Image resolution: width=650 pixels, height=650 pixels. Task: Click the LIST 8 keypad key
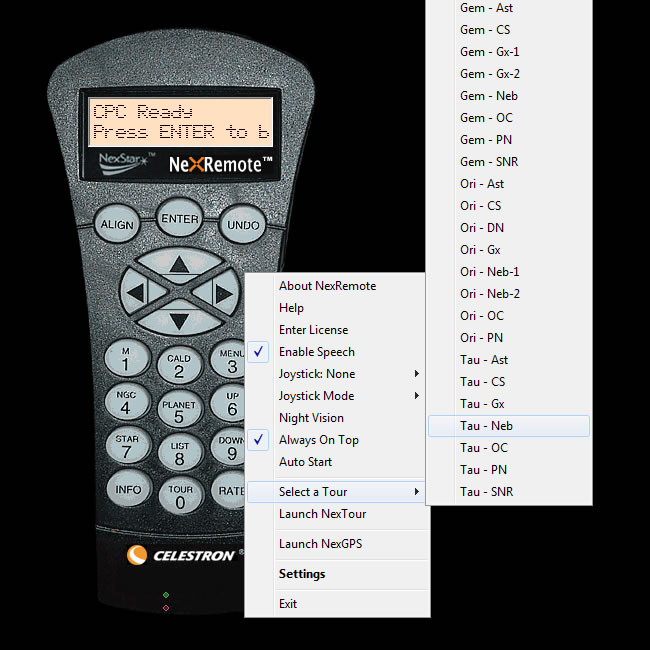(179, 453)
